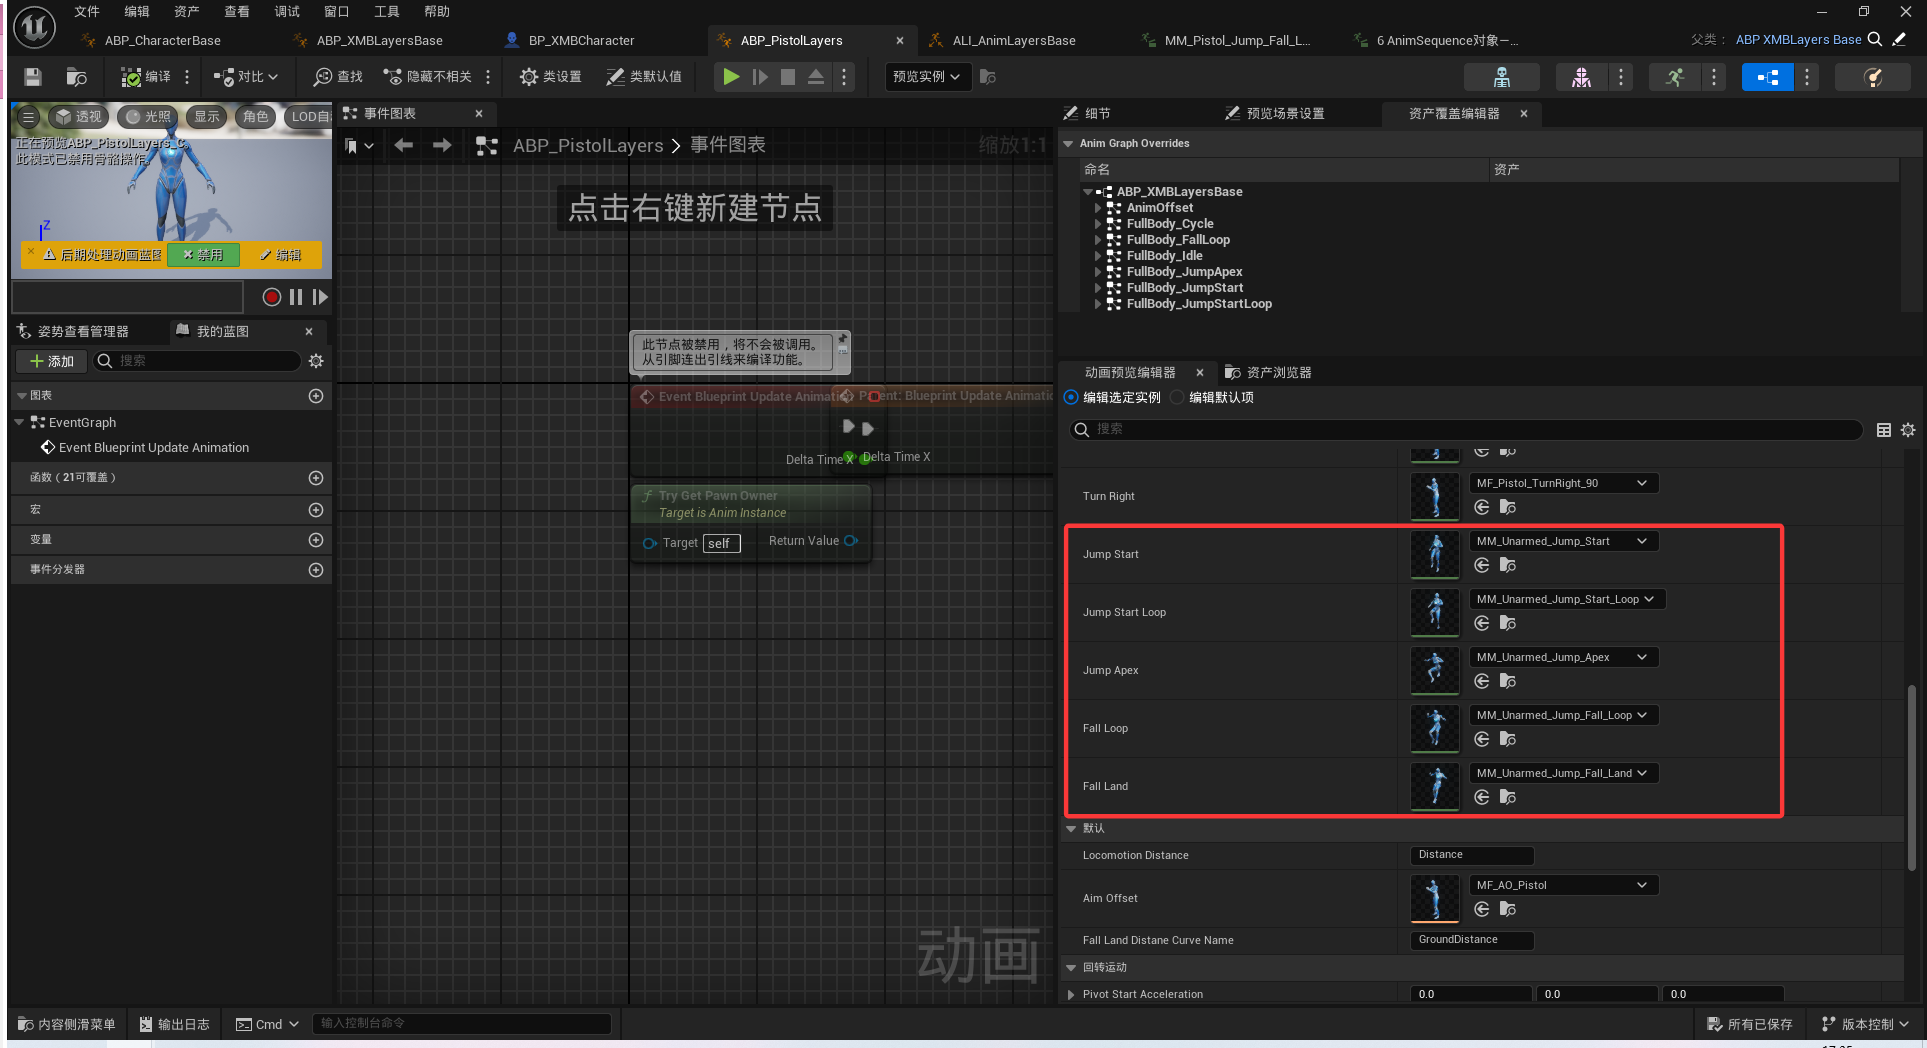Viewport: 1927px width, 1048px height.
Task: Compile the animation blueprint
Action: click(x=146, y=77)
